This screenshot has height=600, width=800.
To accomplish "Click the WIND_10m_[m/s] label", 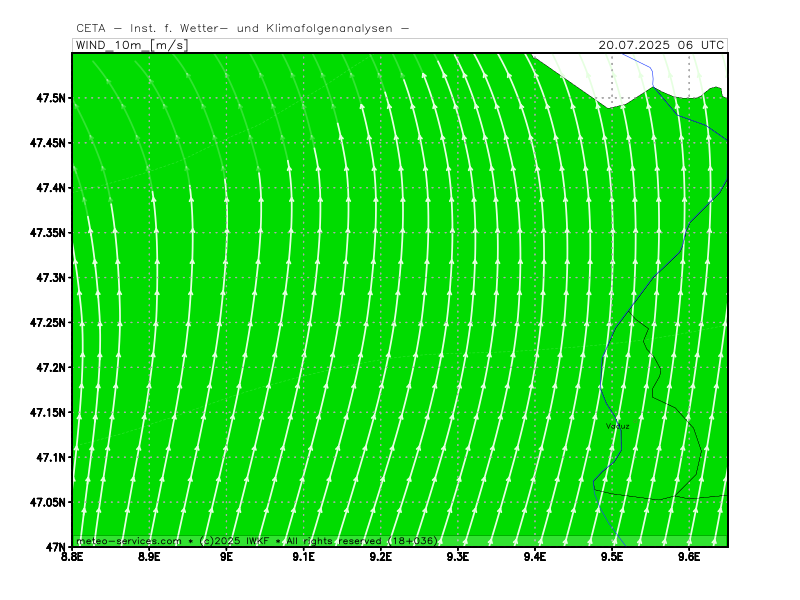I will 132,45.
